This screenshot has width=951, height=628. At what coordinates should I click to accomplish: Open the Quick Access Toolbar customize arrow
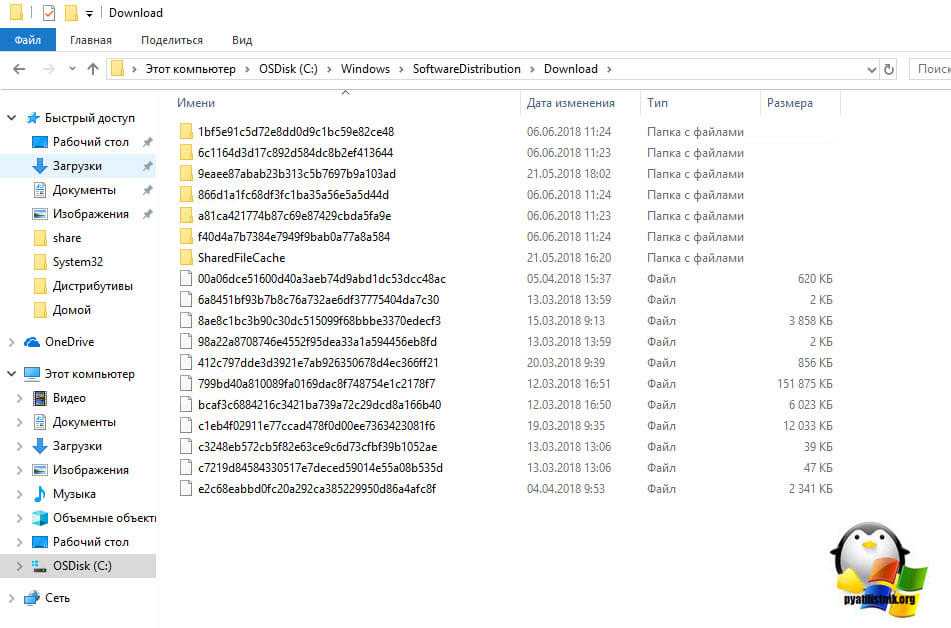(89, 13)
